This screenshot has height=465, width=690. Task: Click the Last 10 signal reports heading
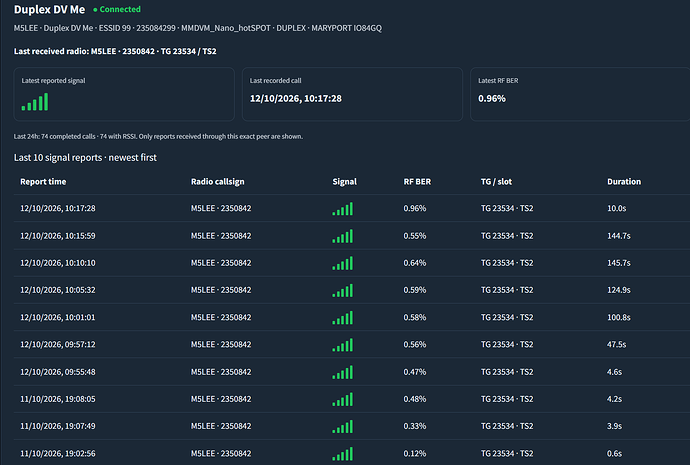[85, 157]
